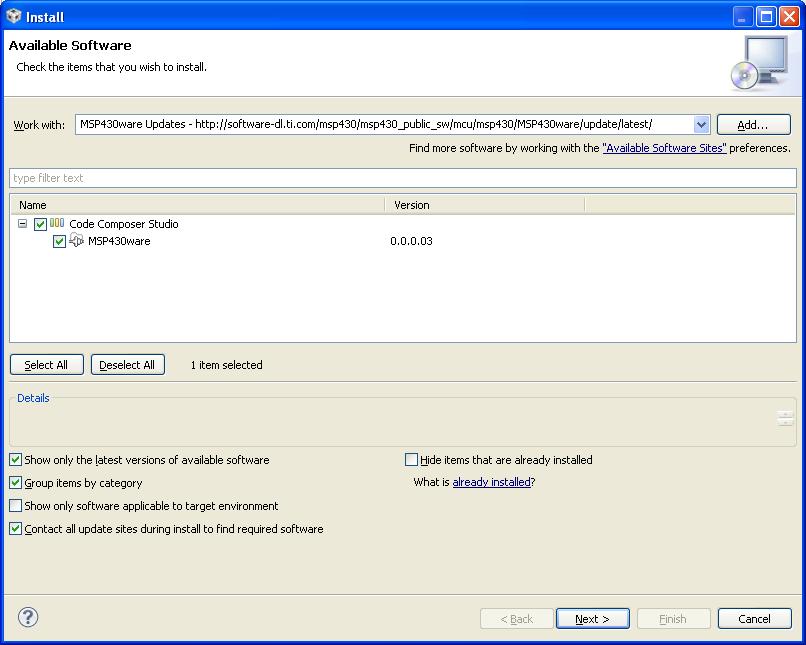806x645 pixels.
Task: Click the Help icon in bottom-left corner
Action: [27, 618]
